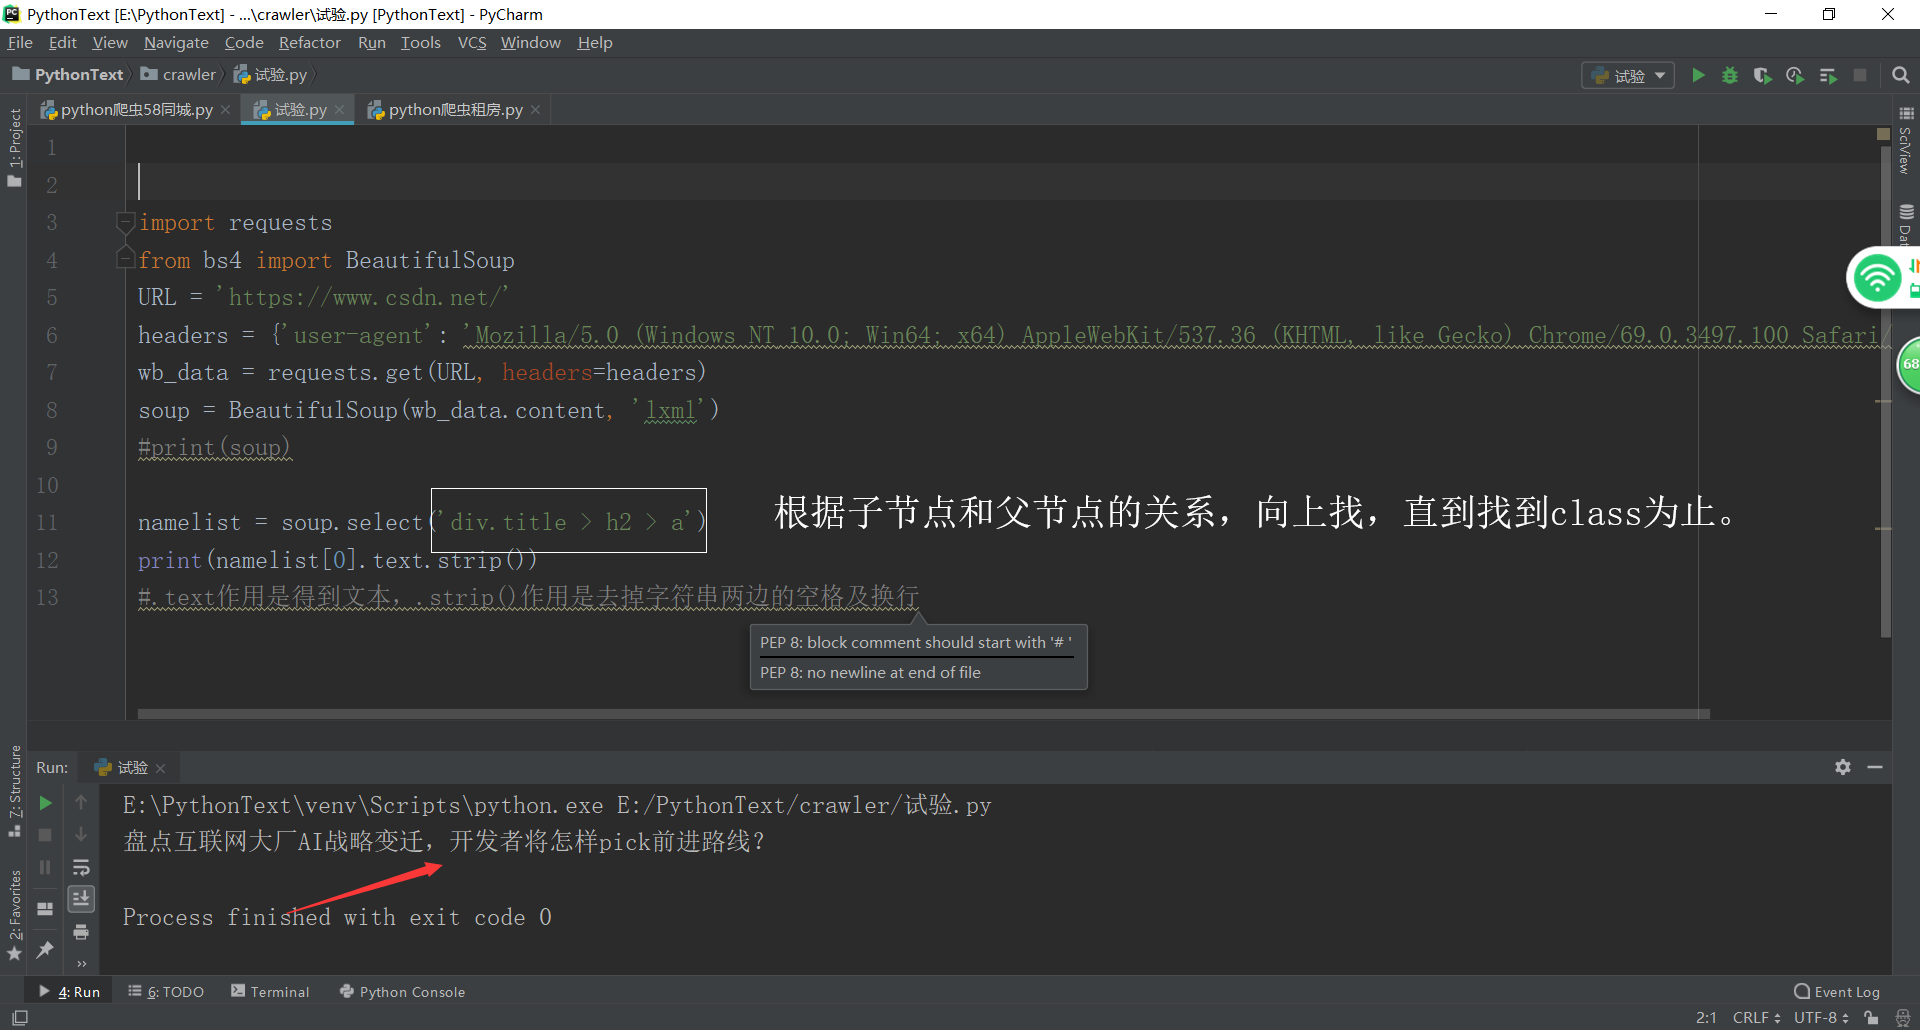The width and height of the screenshot is (1920, 1030).
Task: Switch to python爬虫租房.py tab
Action: (453, 109)
